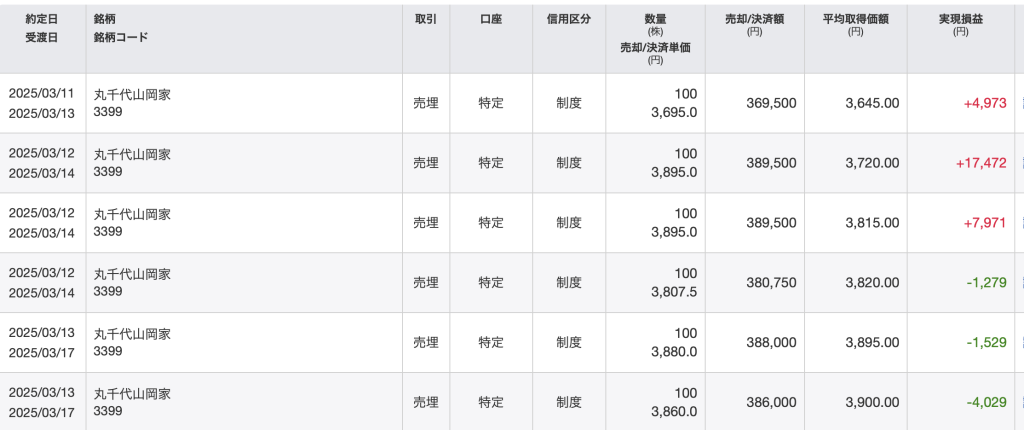This screenshot has height=430, width=1024.
Task: Click the 口座 column header
Action: click(x=490, y=19)
